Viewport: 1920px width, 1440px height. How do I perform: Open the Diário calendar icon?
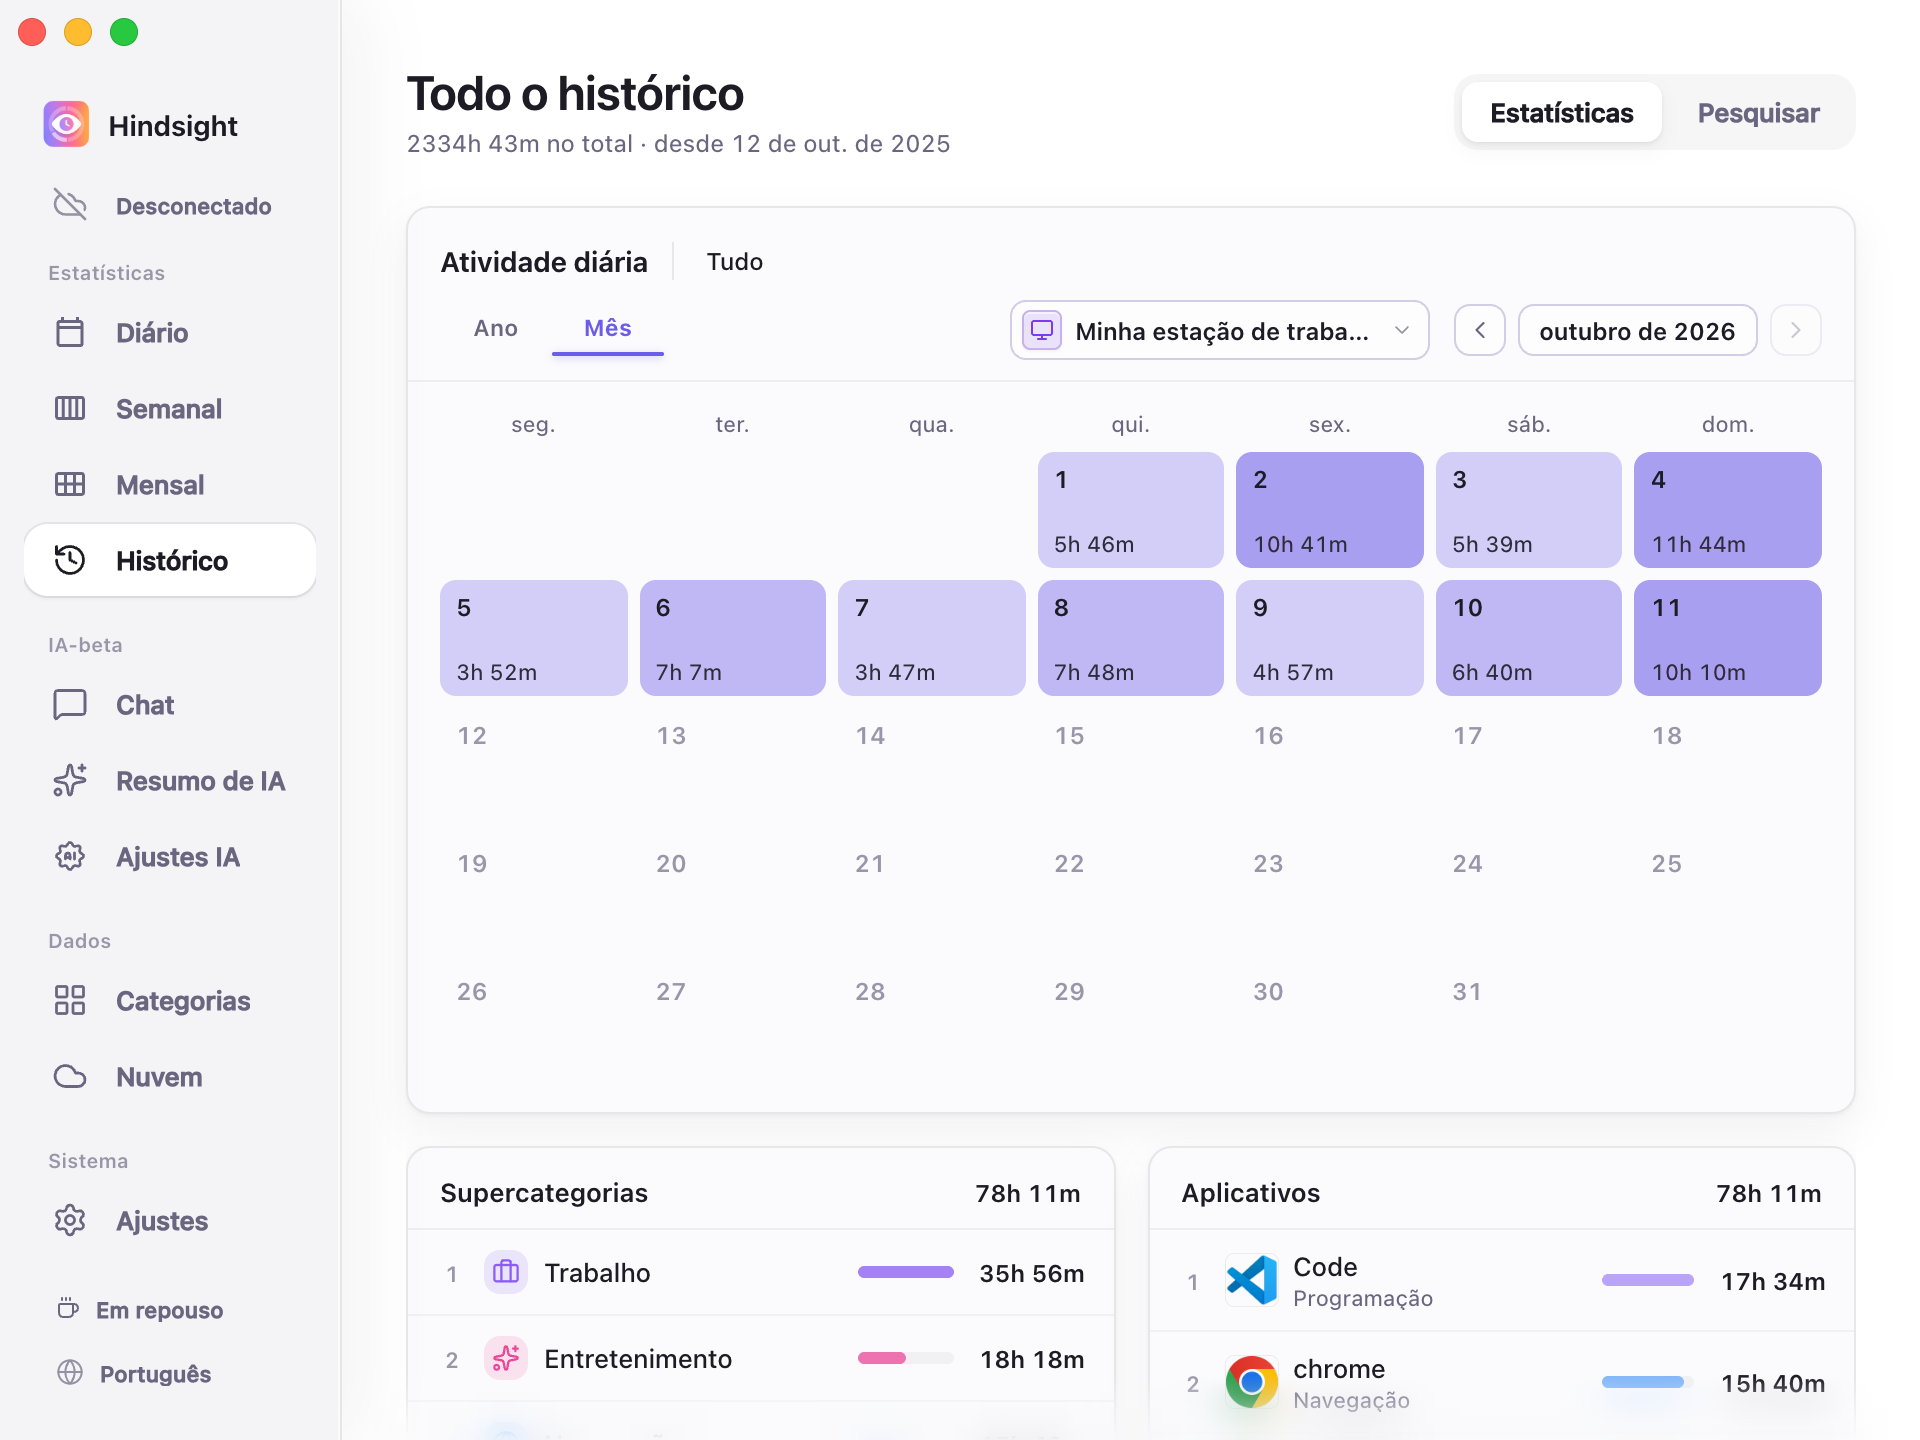(70, 332)
